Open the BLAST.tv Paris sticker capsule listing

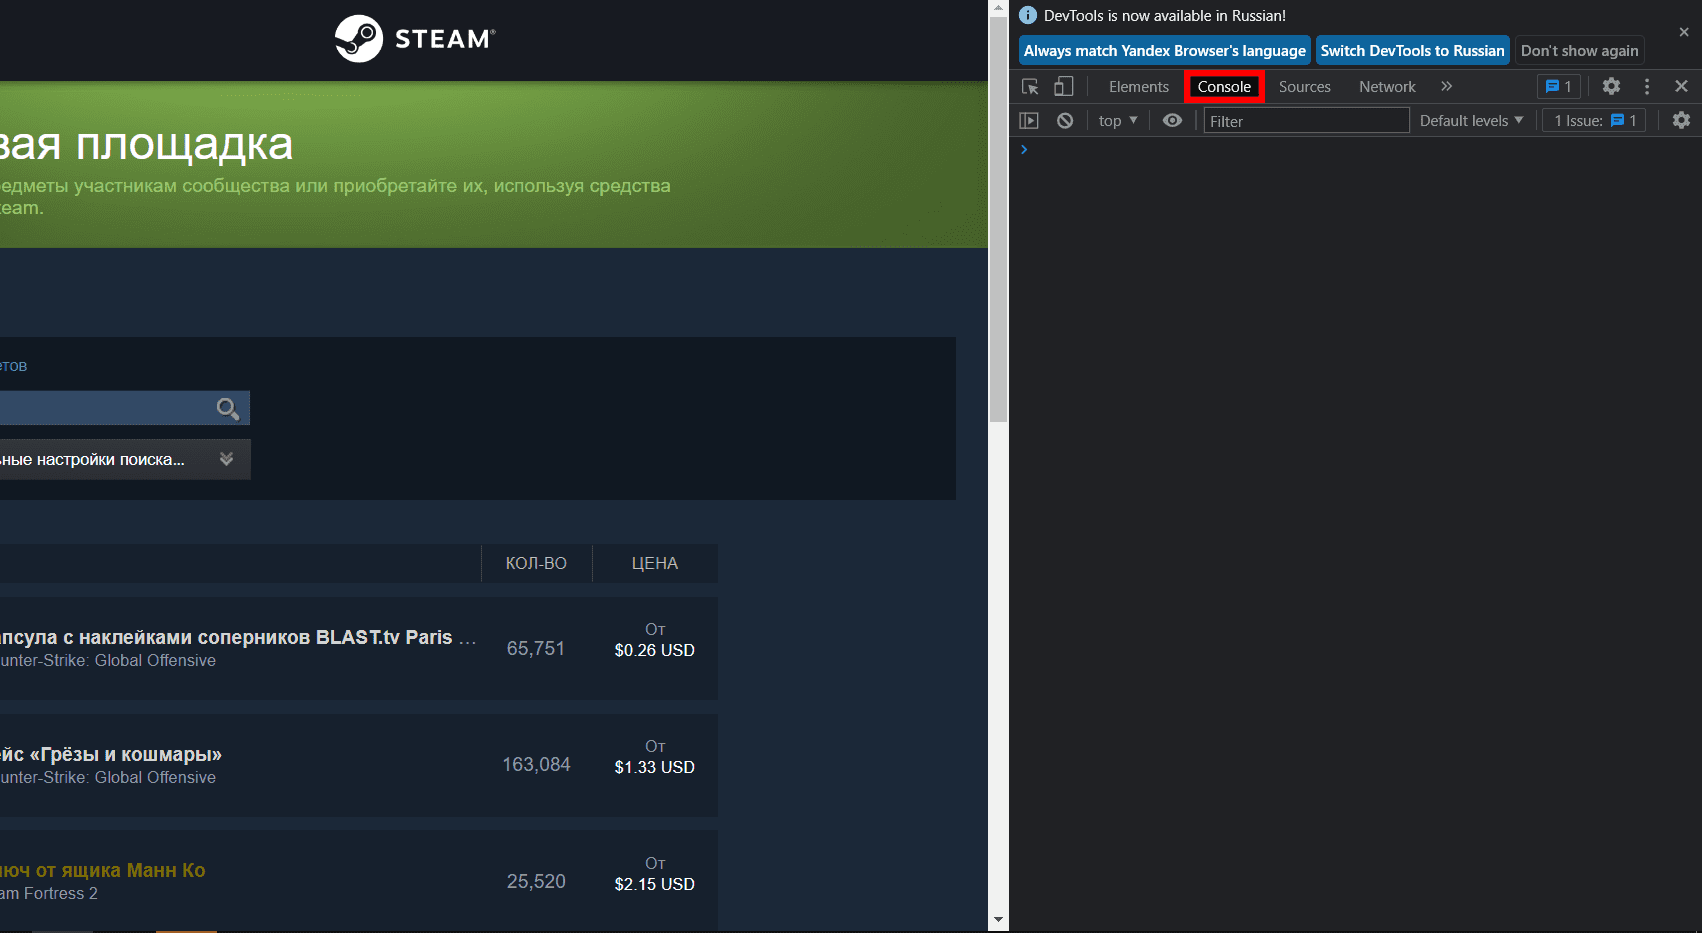click(238, 638)
